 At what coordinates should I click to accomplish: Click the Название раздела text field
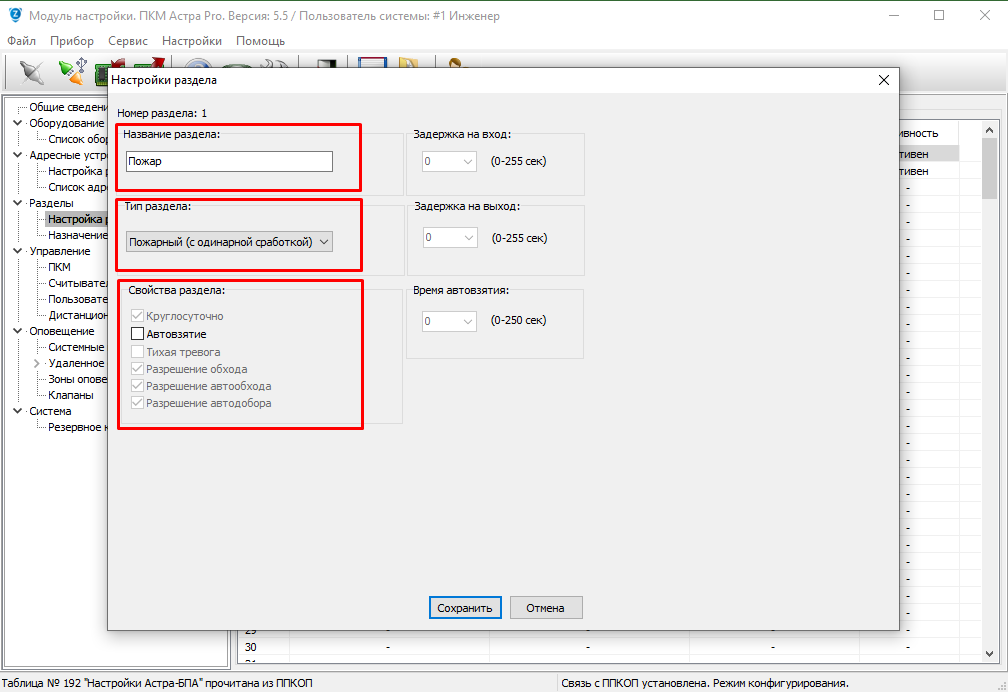229,162
